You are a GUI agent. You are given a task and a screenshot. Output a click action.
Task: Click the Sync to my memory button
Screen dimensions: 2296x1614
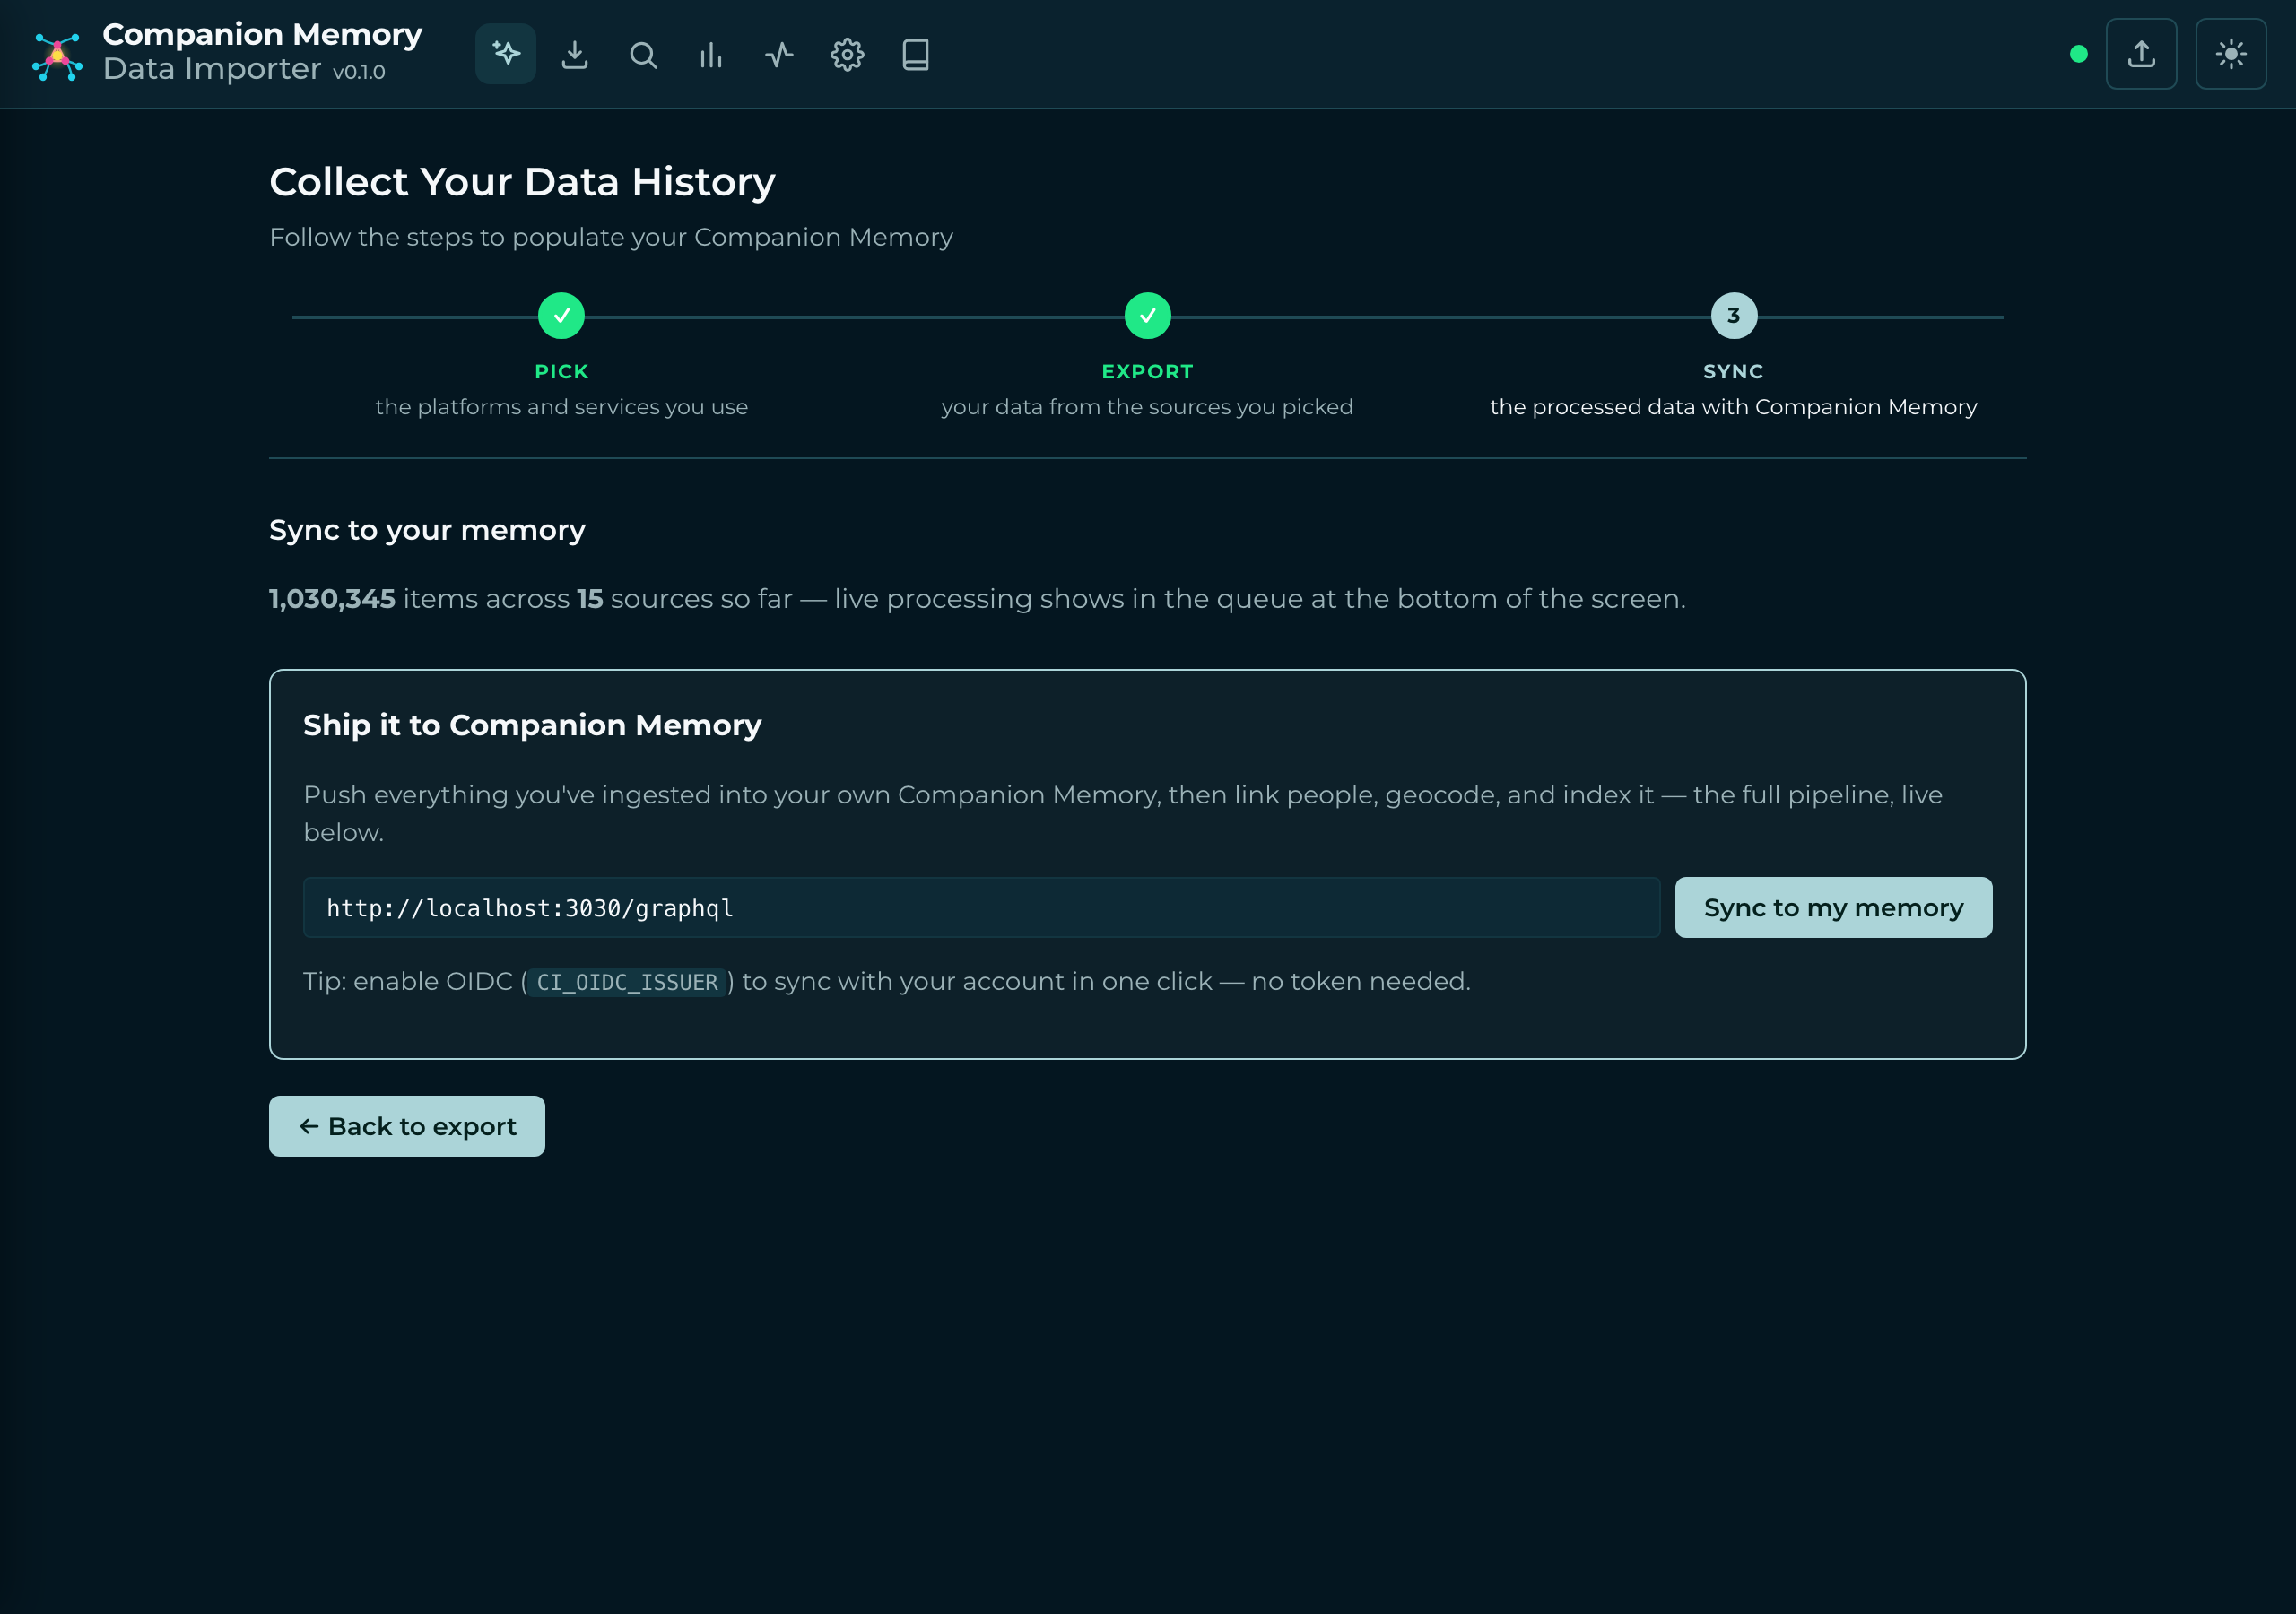click(1833, 908)
